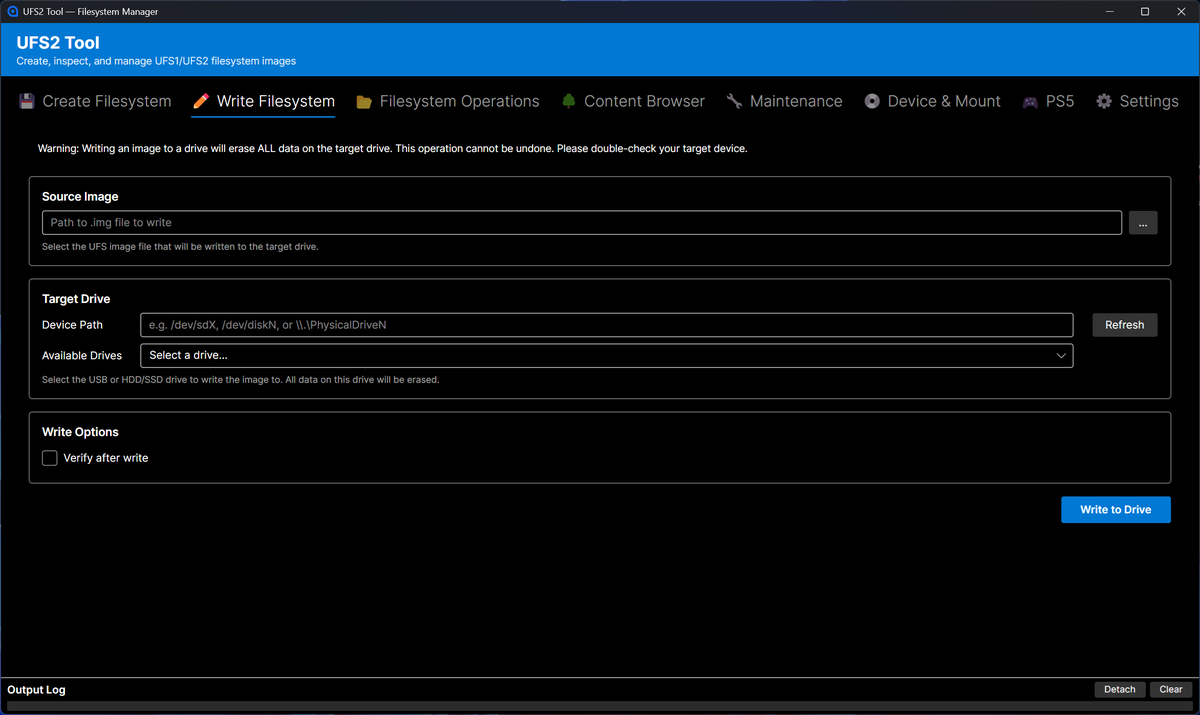Click the chevron arrow of Select a drive combo
The width and height of the screenshot is (1200, 715).
coord(1061,355)
